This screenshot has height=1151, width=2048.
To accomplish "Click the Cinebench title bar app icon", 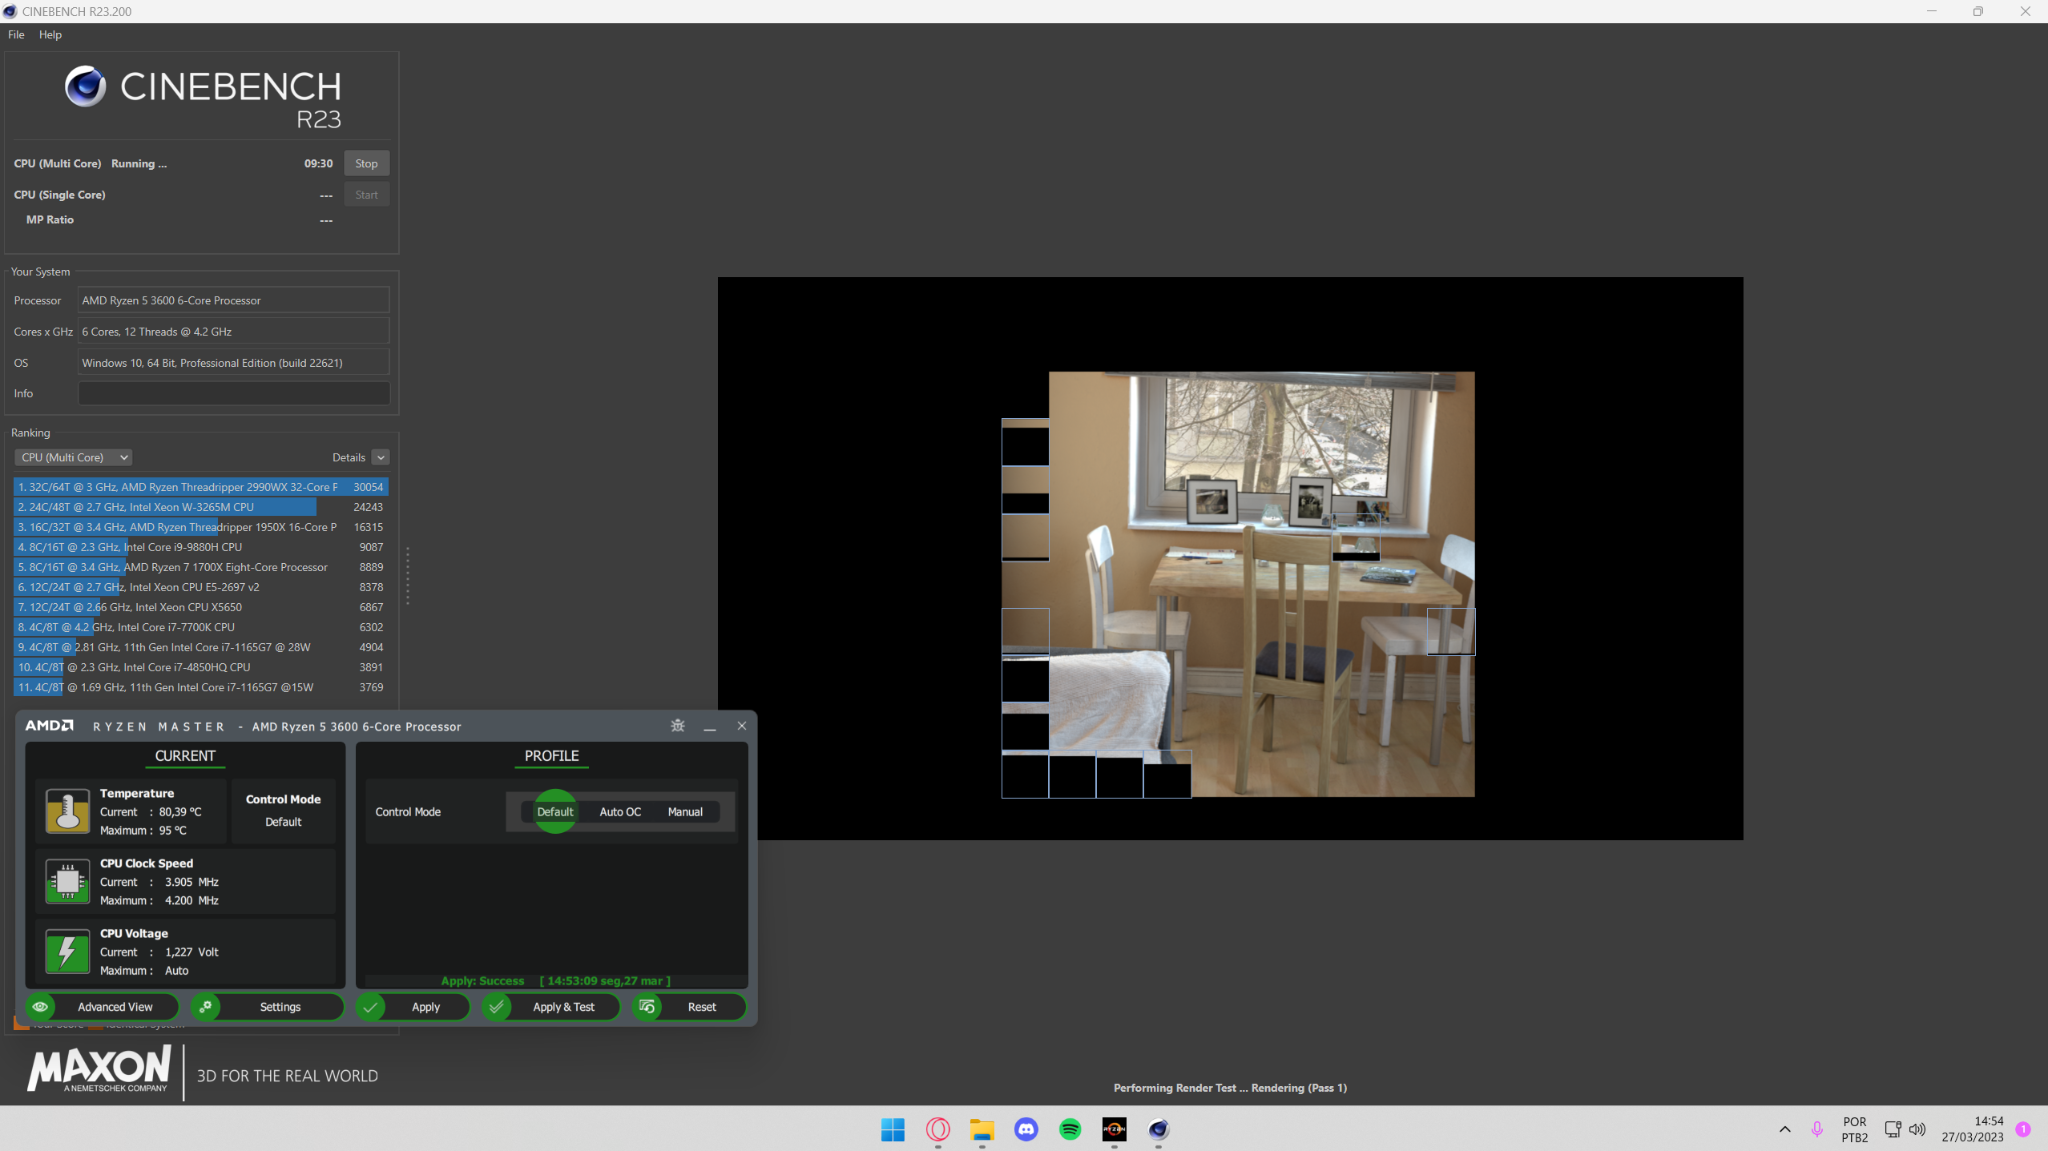I will tap(10, 11).
